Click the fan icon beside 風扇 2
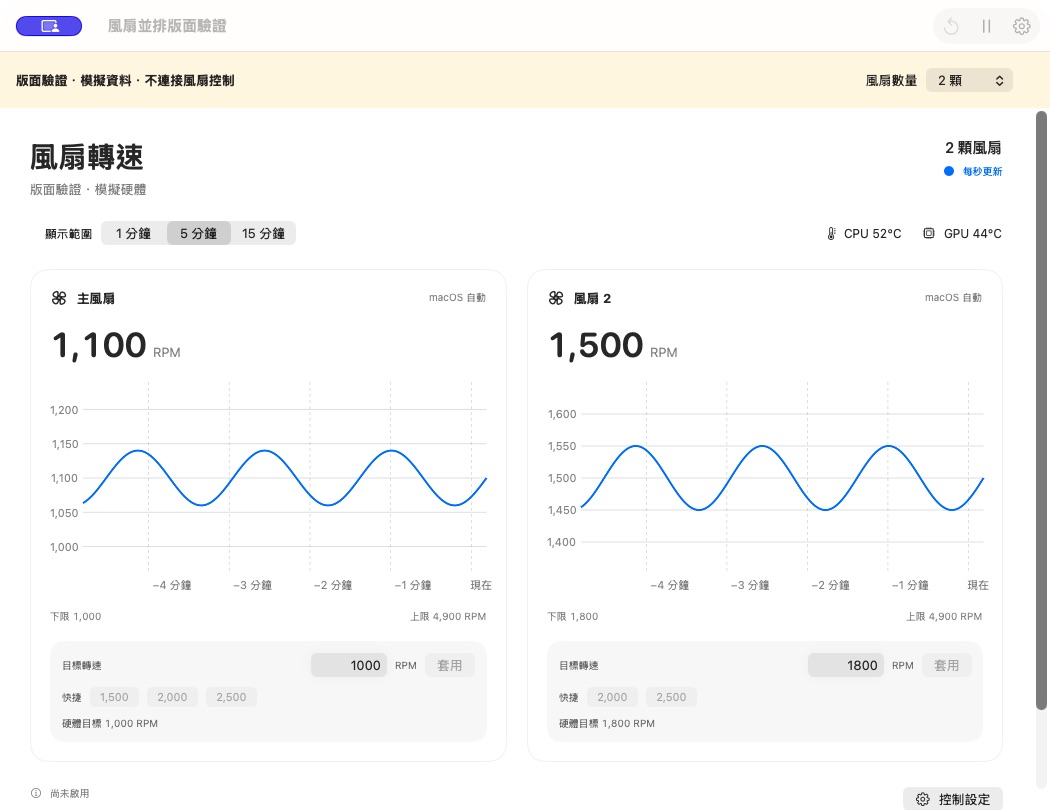Viewport: 1050px width, 810px height. [556, 298]
